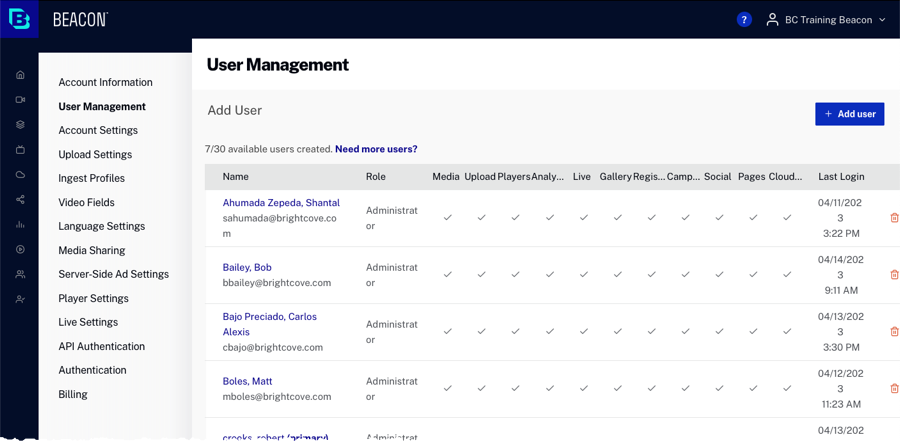Open Live Settings
Screen dimensions: 900x441
(x=88, y=322)
